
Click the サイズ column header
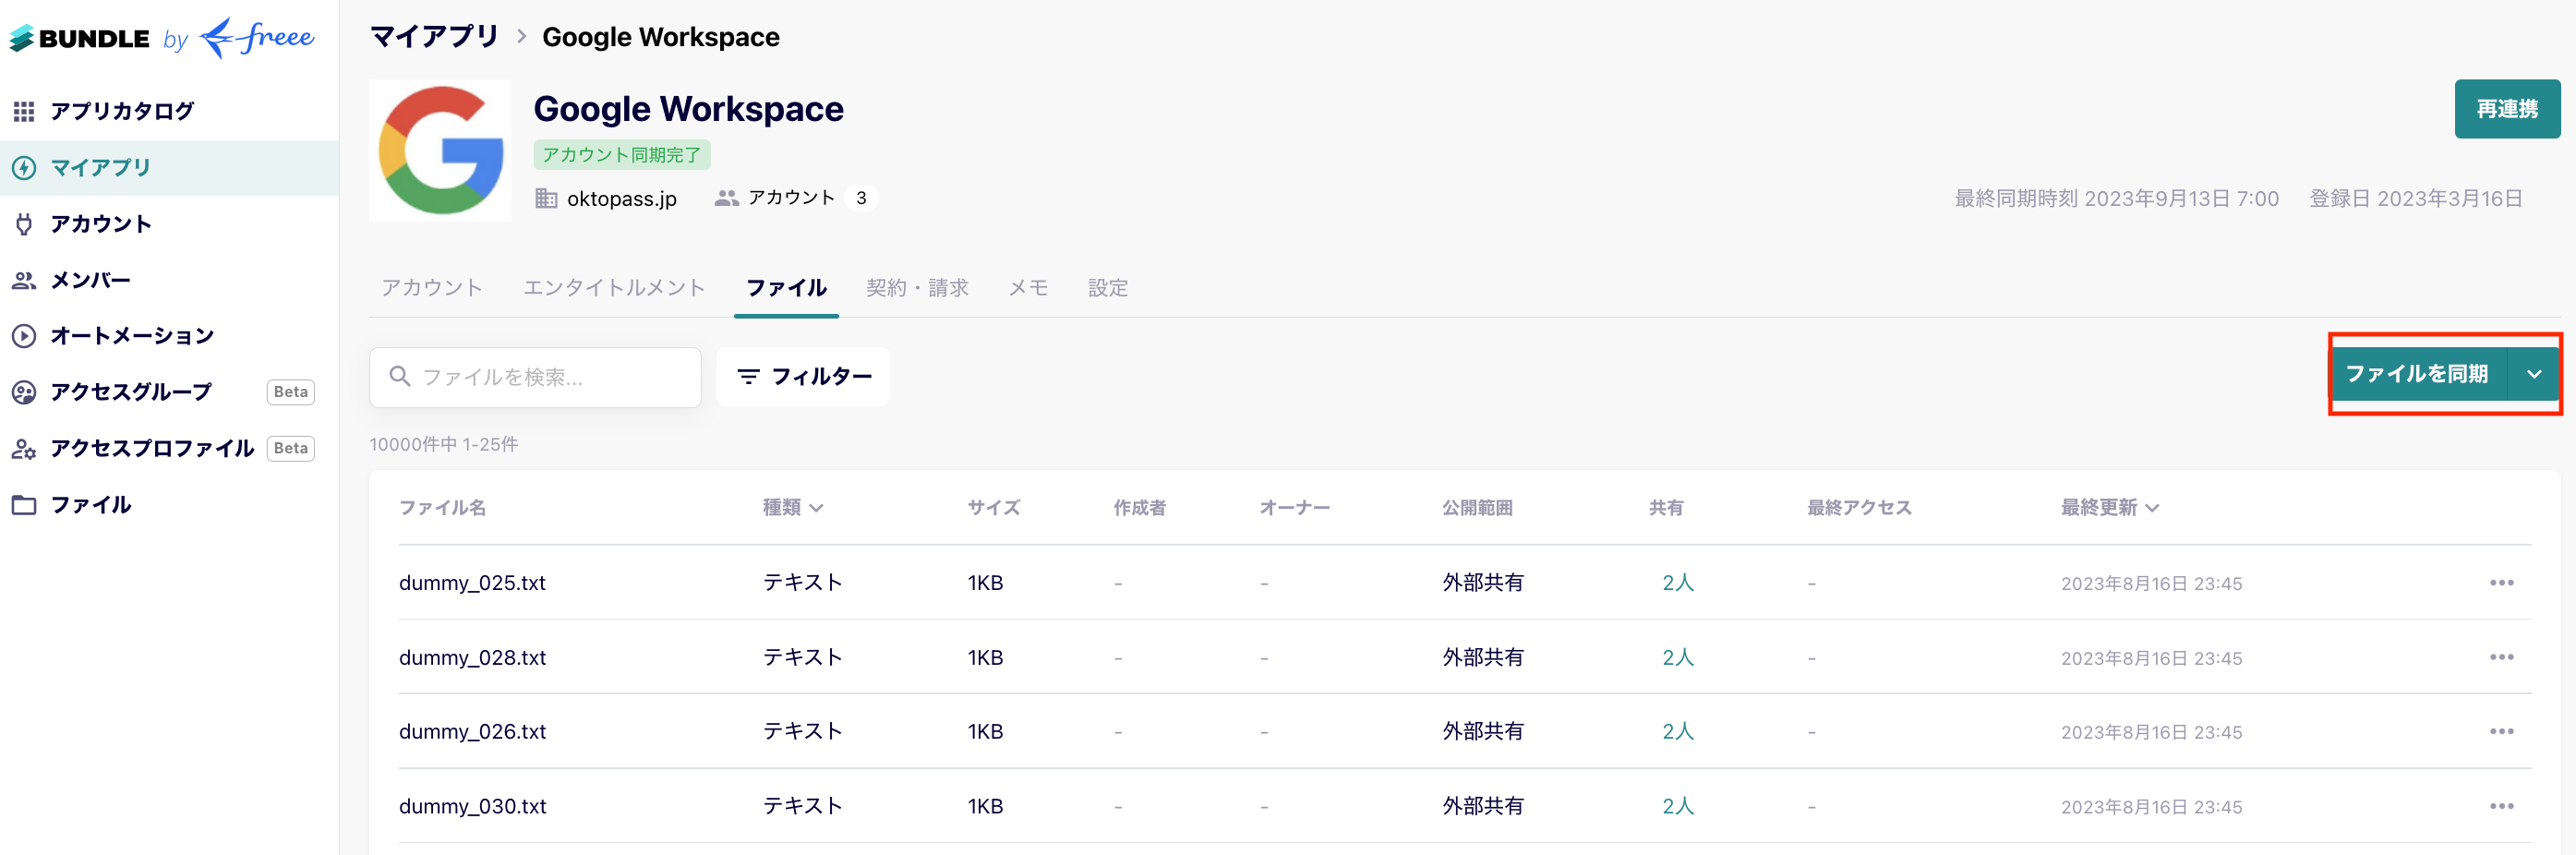click(993, 508)
